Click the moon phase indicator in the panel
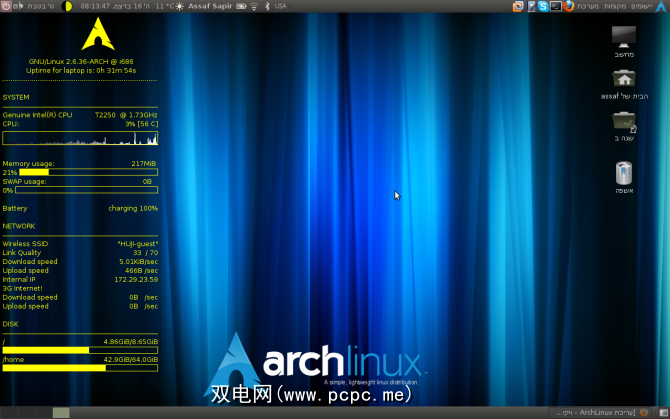This screenshot has height=419, width=670. coord(67,6)
